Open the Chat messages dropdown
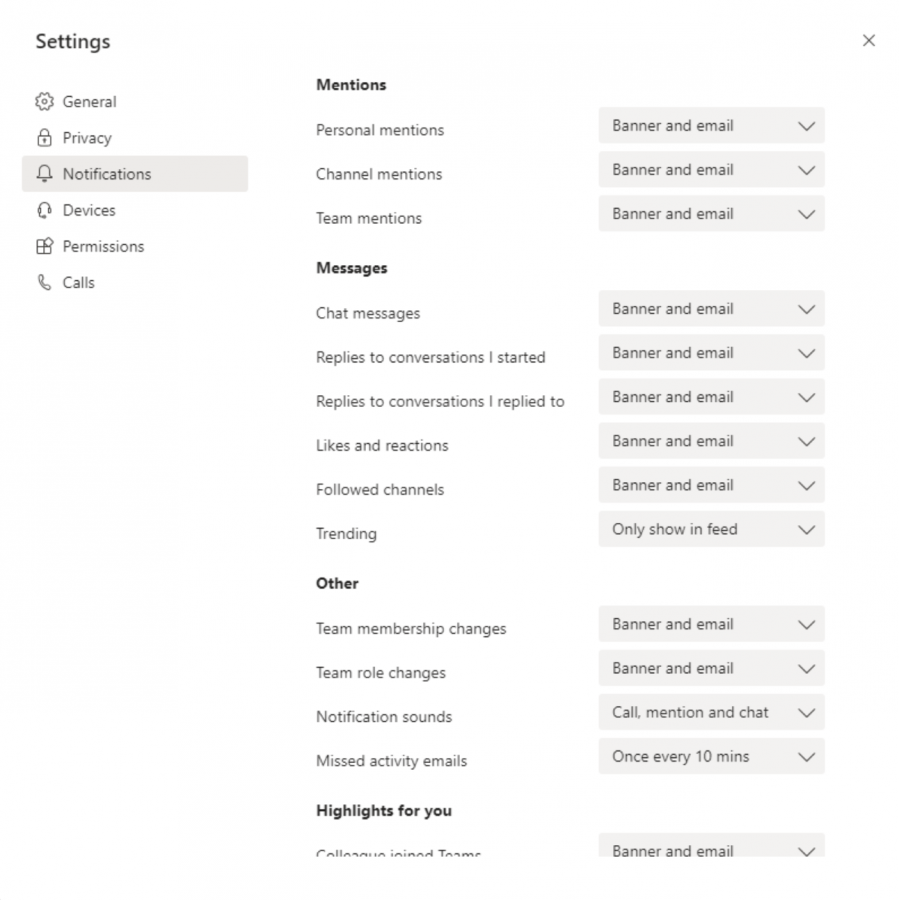This screenshot has width=899, height=900. coord(711,309)
